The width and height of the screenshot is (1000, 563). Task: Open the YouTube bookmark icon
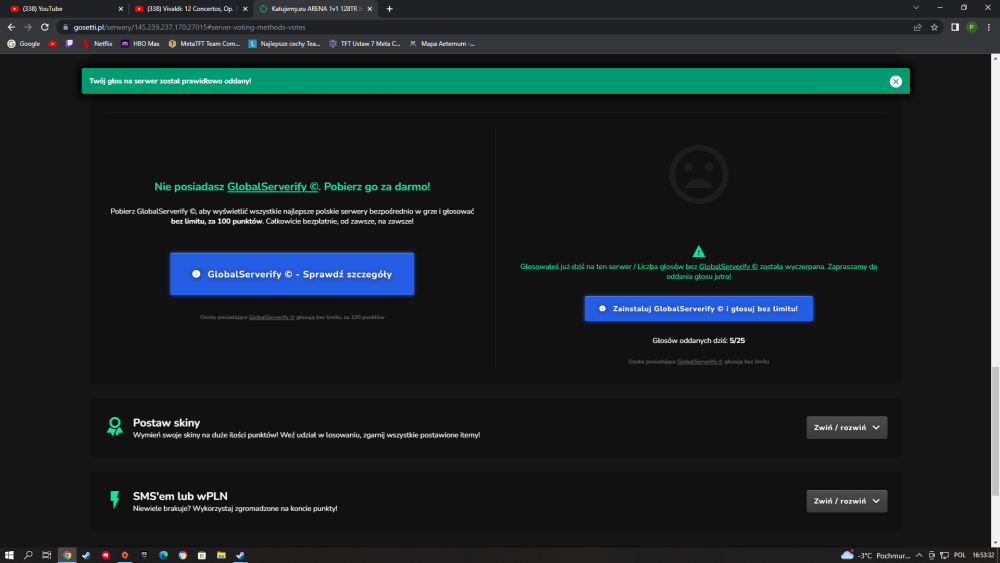pyautogui.click(x=52, y=44)
